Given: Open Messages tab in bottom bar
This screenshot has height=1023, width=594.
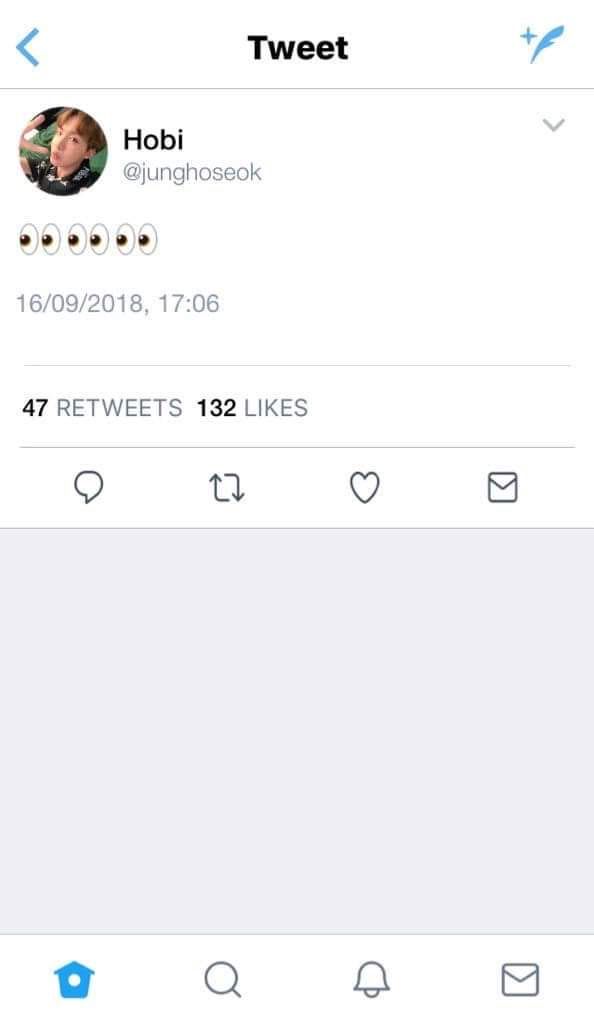Looking at the screenshot, I should point(520,979).
